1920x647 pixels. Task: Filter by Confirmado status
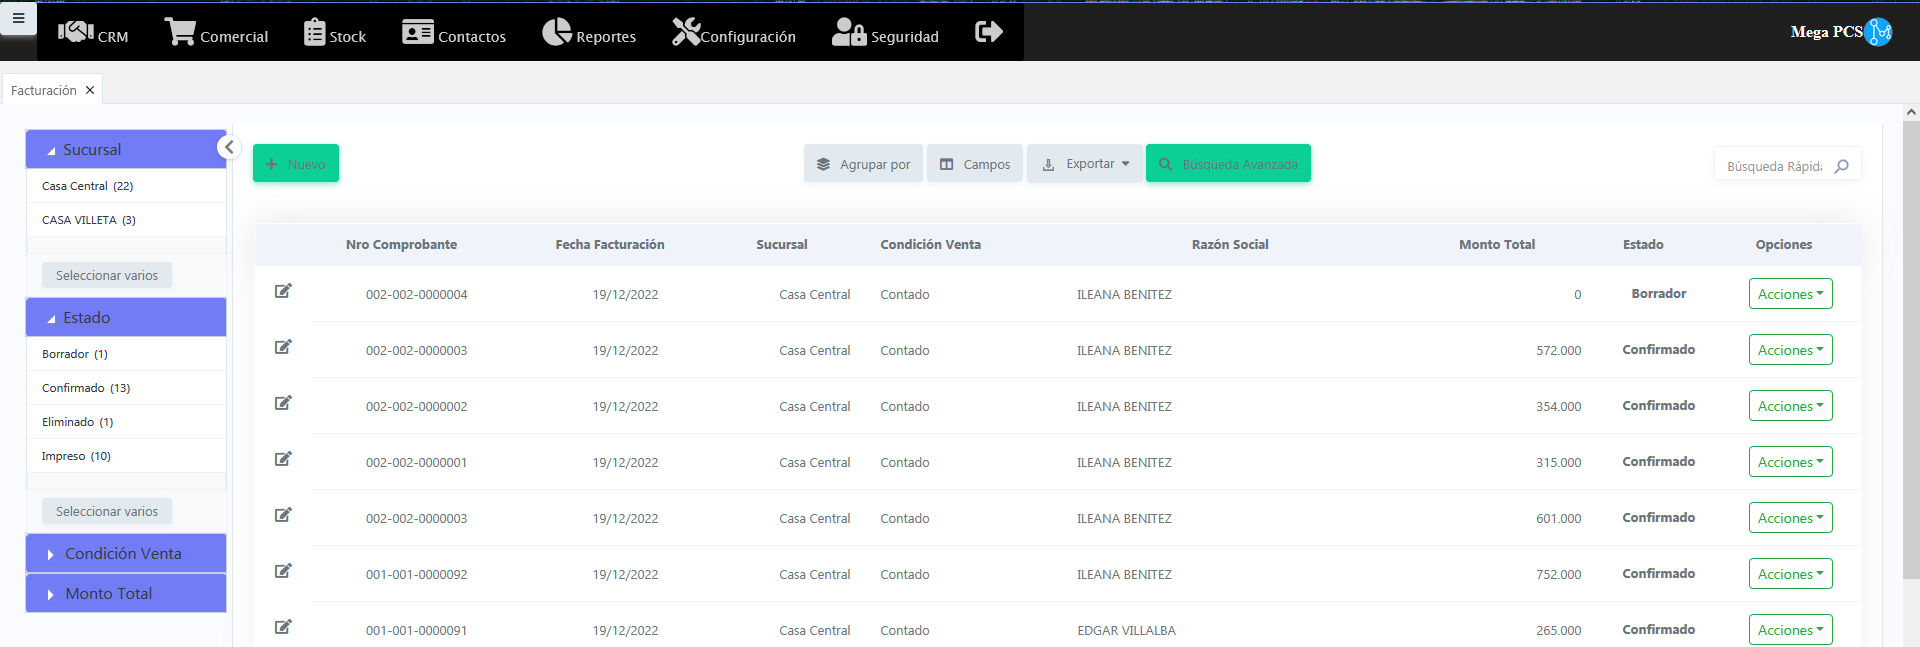tap(86, 388)
